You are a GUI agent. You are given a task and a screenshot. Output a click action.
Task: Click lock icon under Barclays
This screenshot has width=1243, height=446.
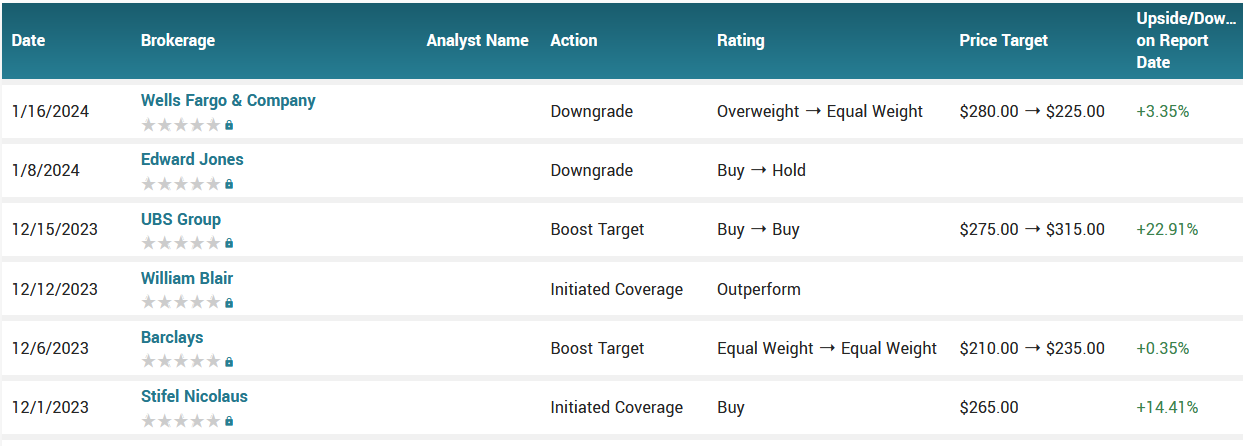pos(229,361)
